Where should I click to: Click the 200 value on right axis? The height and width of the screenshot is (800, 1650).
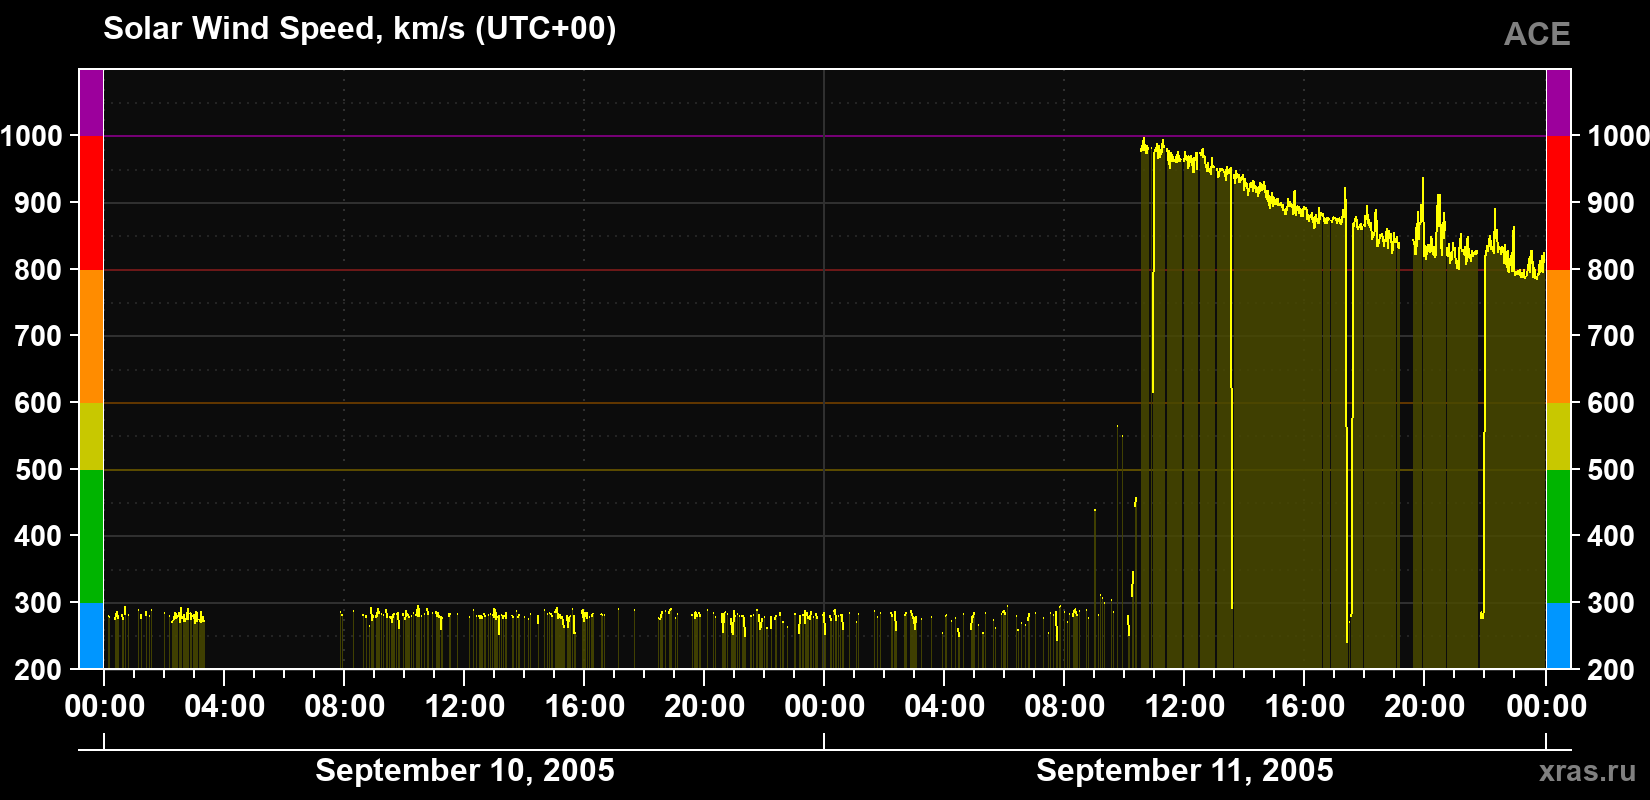pyautogui.click(x=1612, y=670)
